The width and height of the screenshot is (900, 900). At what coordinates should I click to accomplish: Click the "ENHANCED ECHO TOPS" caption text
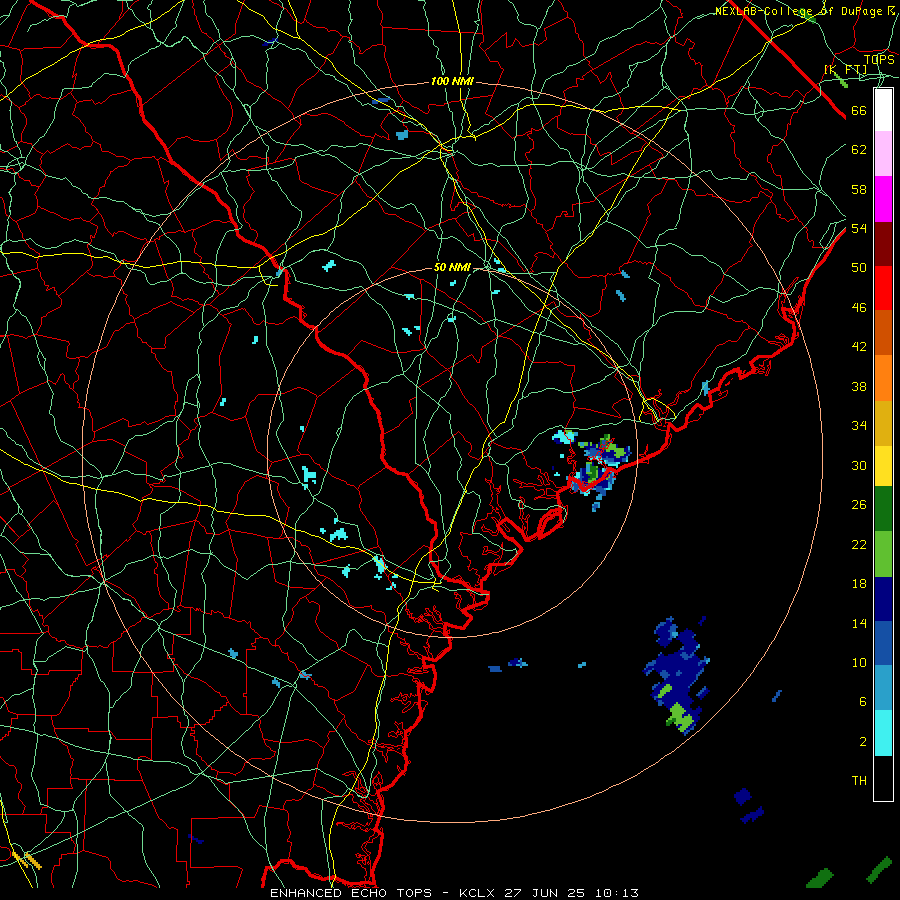click(351, 893)
